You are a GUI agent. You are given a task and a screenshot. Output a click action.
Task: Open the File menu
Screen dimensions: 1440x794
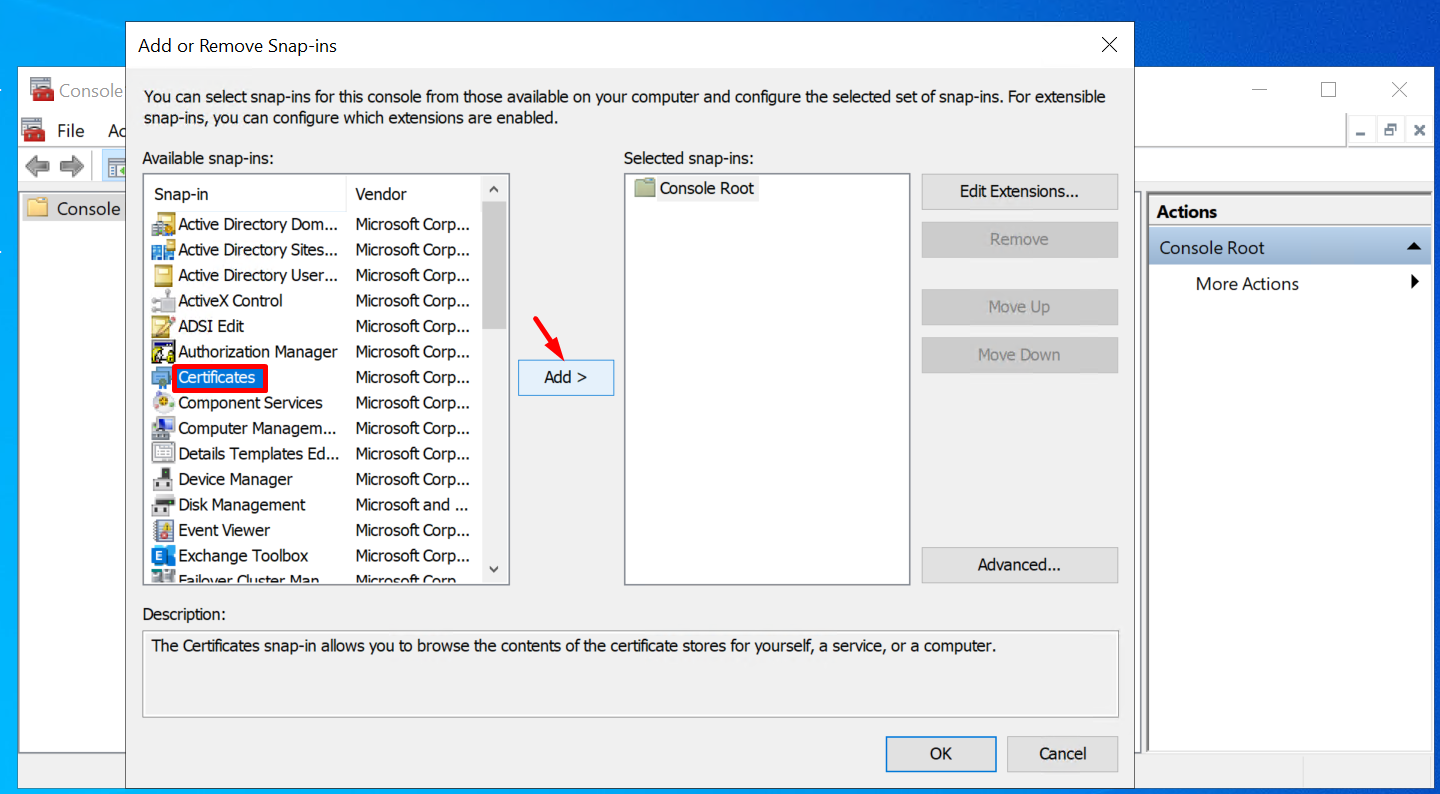70,131
